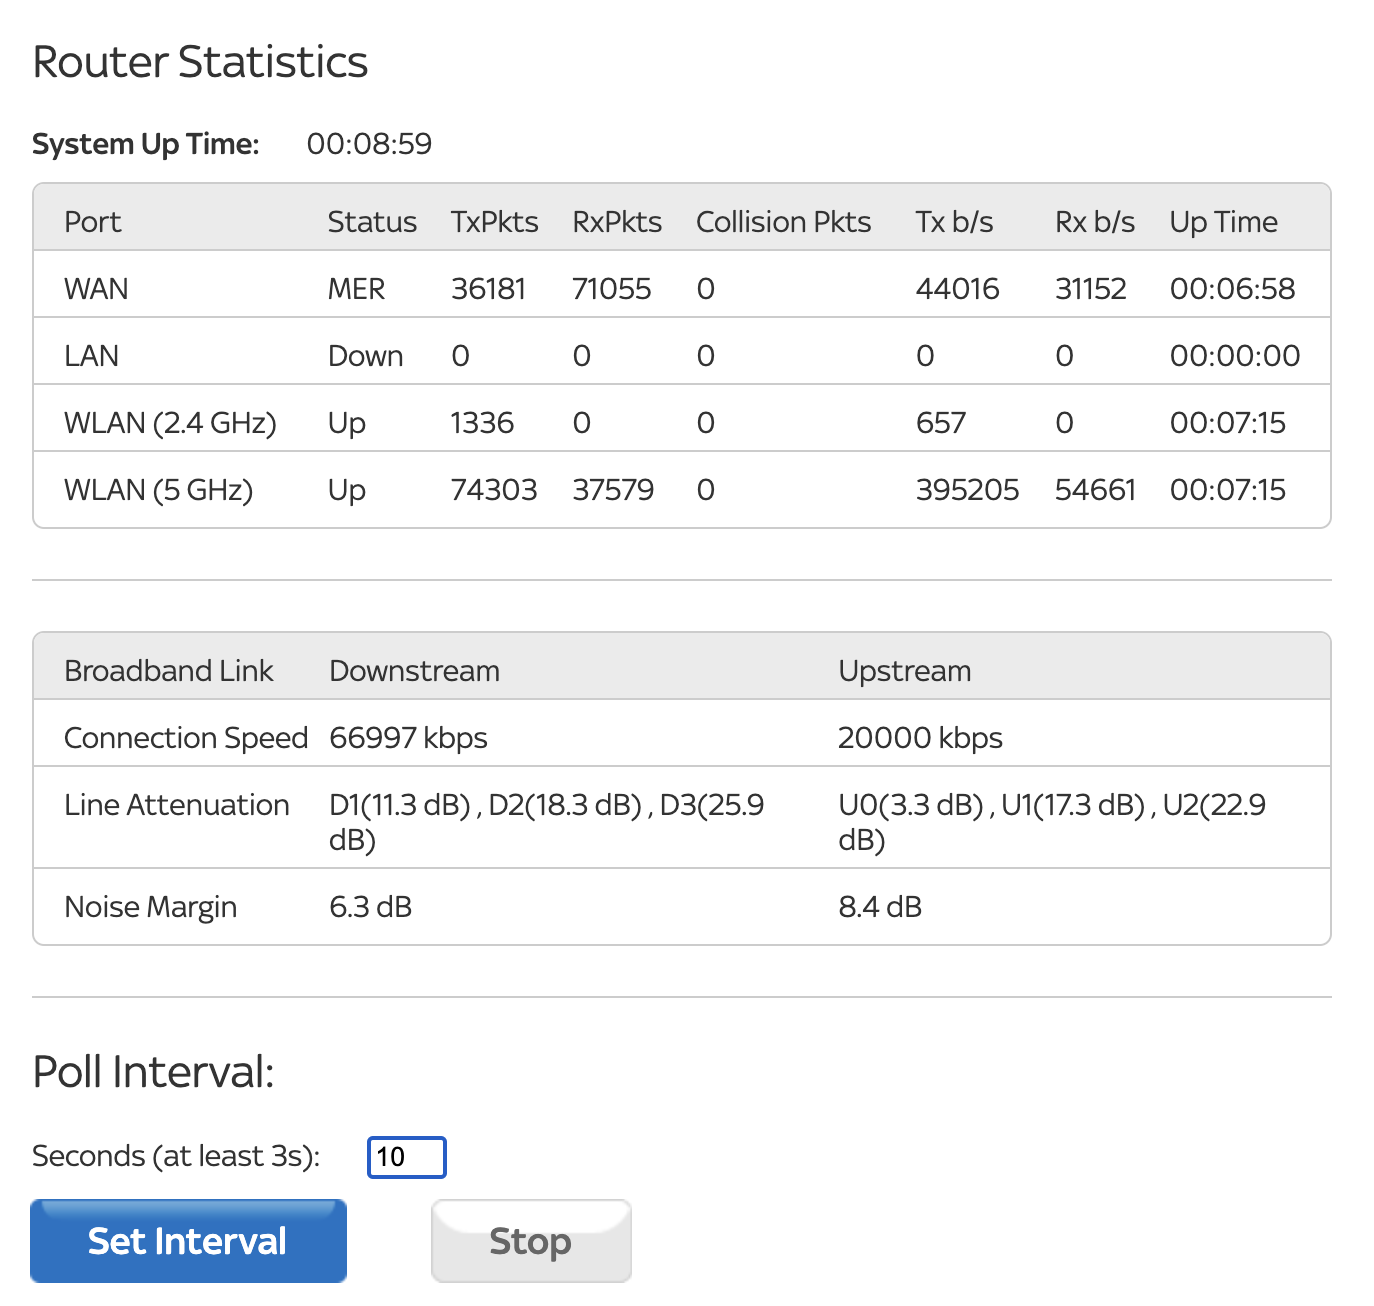The height and width of the screenshot is (1306, 1374).
Task: Click the upstream noise margin 8.4 dB
Action: click(x=880, y=907)
